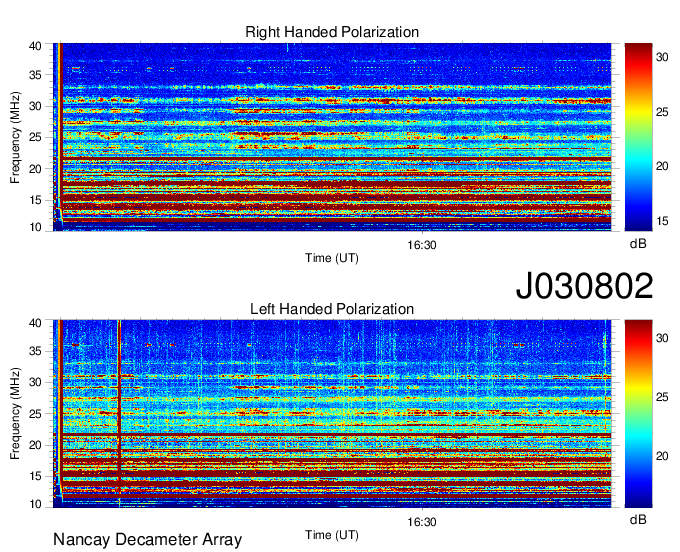Click the 16:30 time tick under the Left Handed plot

tap(422, 522)
